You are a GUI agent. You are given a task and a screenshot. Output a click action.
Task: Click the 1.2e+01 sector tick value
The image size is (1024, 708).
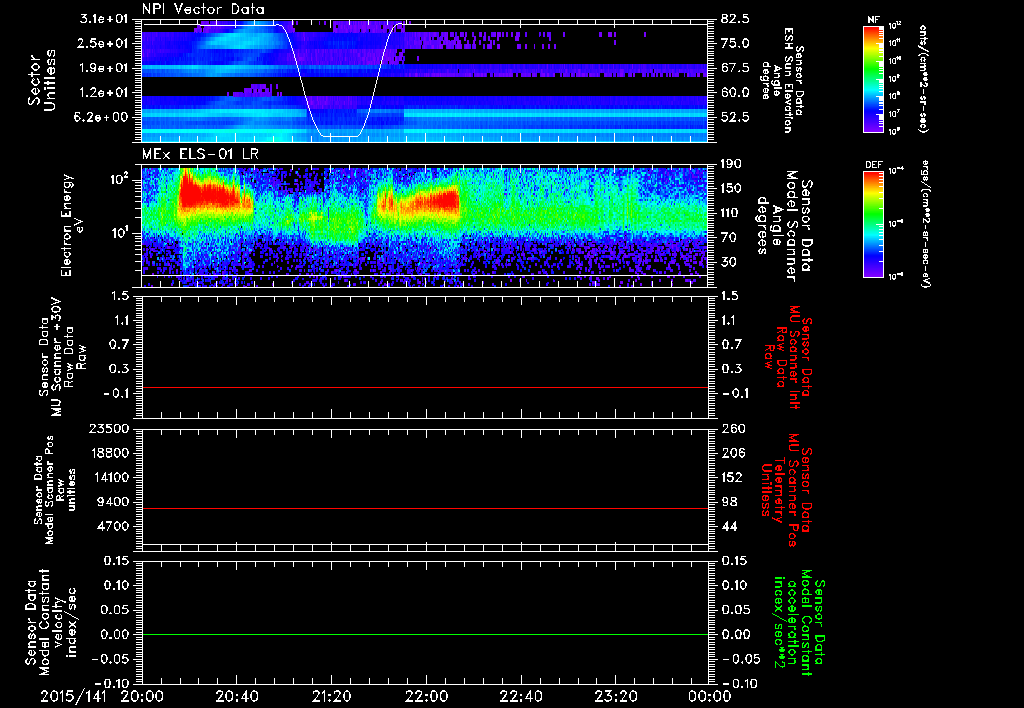tap(104, 93)
